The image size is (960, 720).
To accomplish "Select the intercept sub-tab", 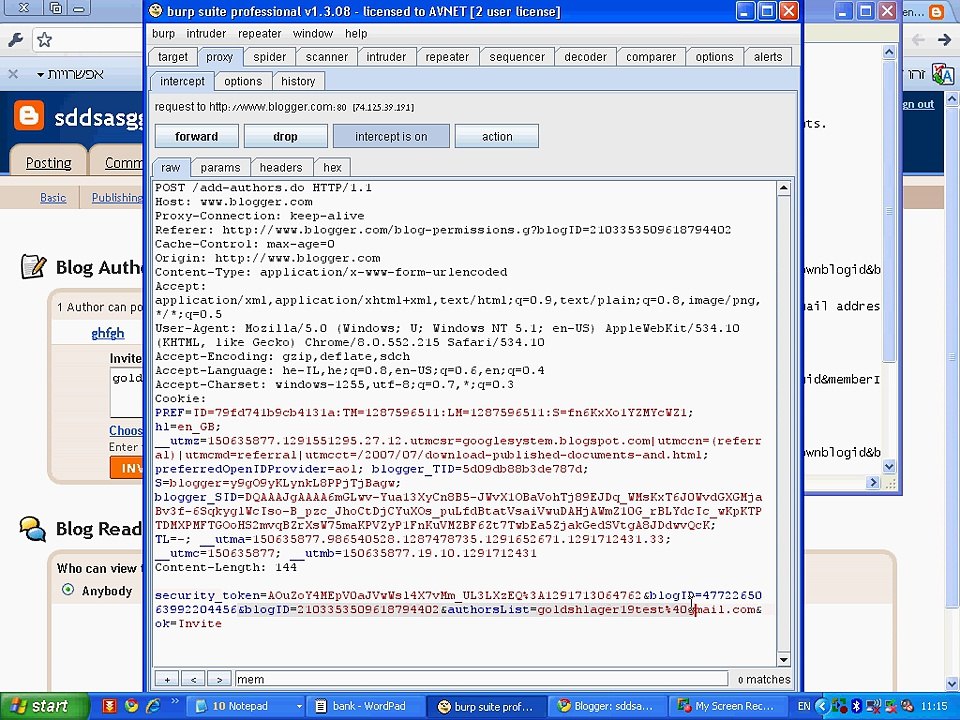I will (x=182, y=81).
